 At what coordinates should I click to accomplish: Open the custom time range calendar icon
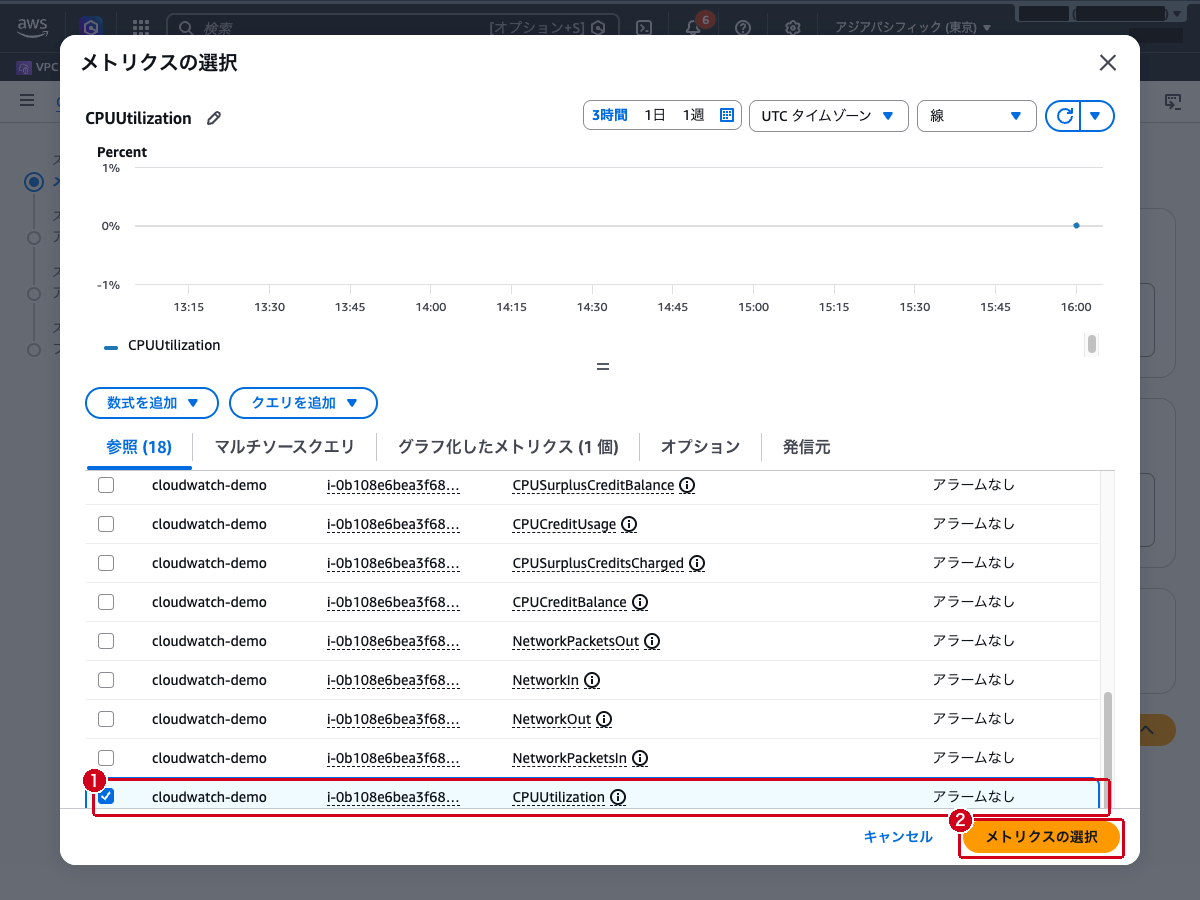pyautogui.click(x=727, y=115)
